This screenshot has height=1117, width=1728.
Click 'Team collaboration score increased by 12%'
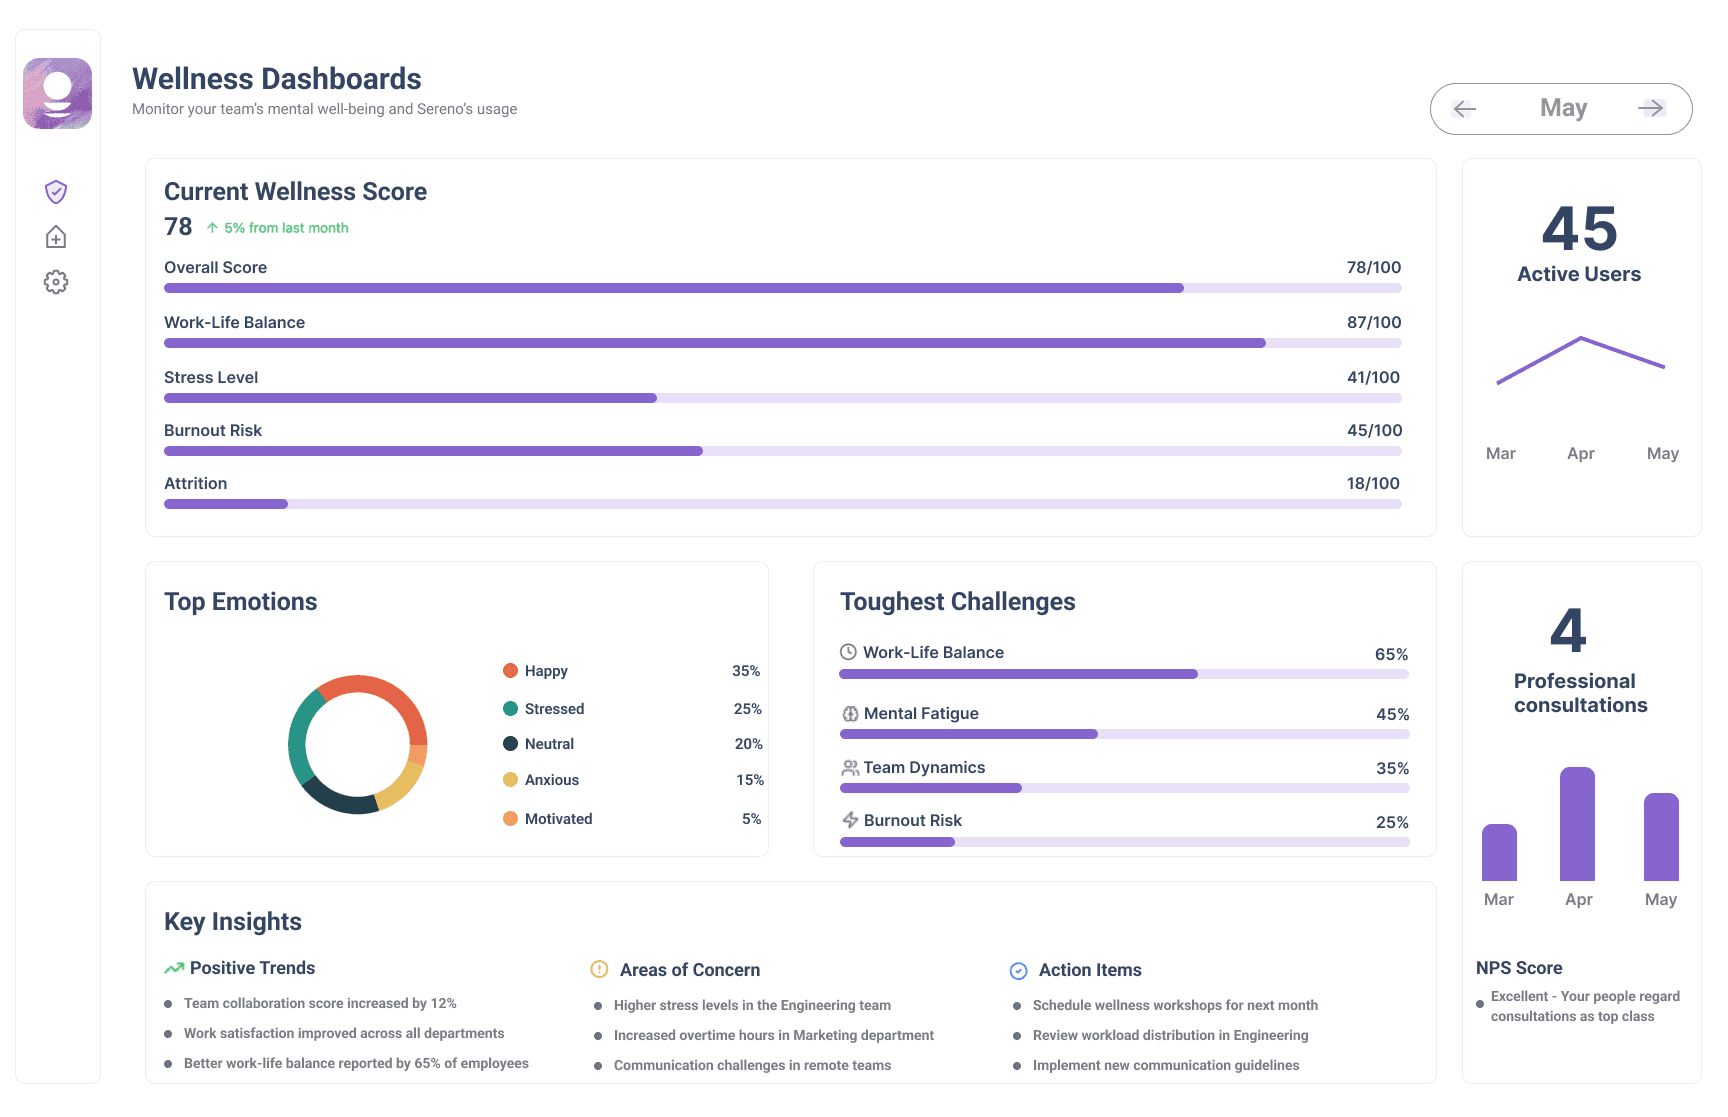coord(320,1003)
